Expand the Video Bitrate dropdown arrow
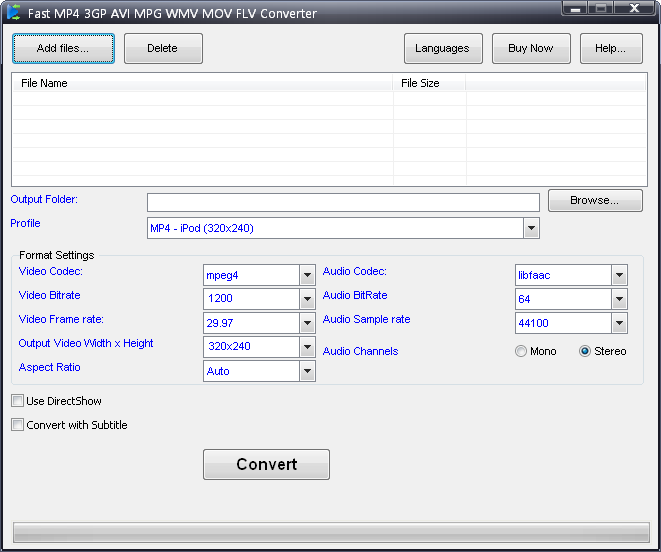The width and height of the screenshot is (661, 552). (x=307, y=299)
